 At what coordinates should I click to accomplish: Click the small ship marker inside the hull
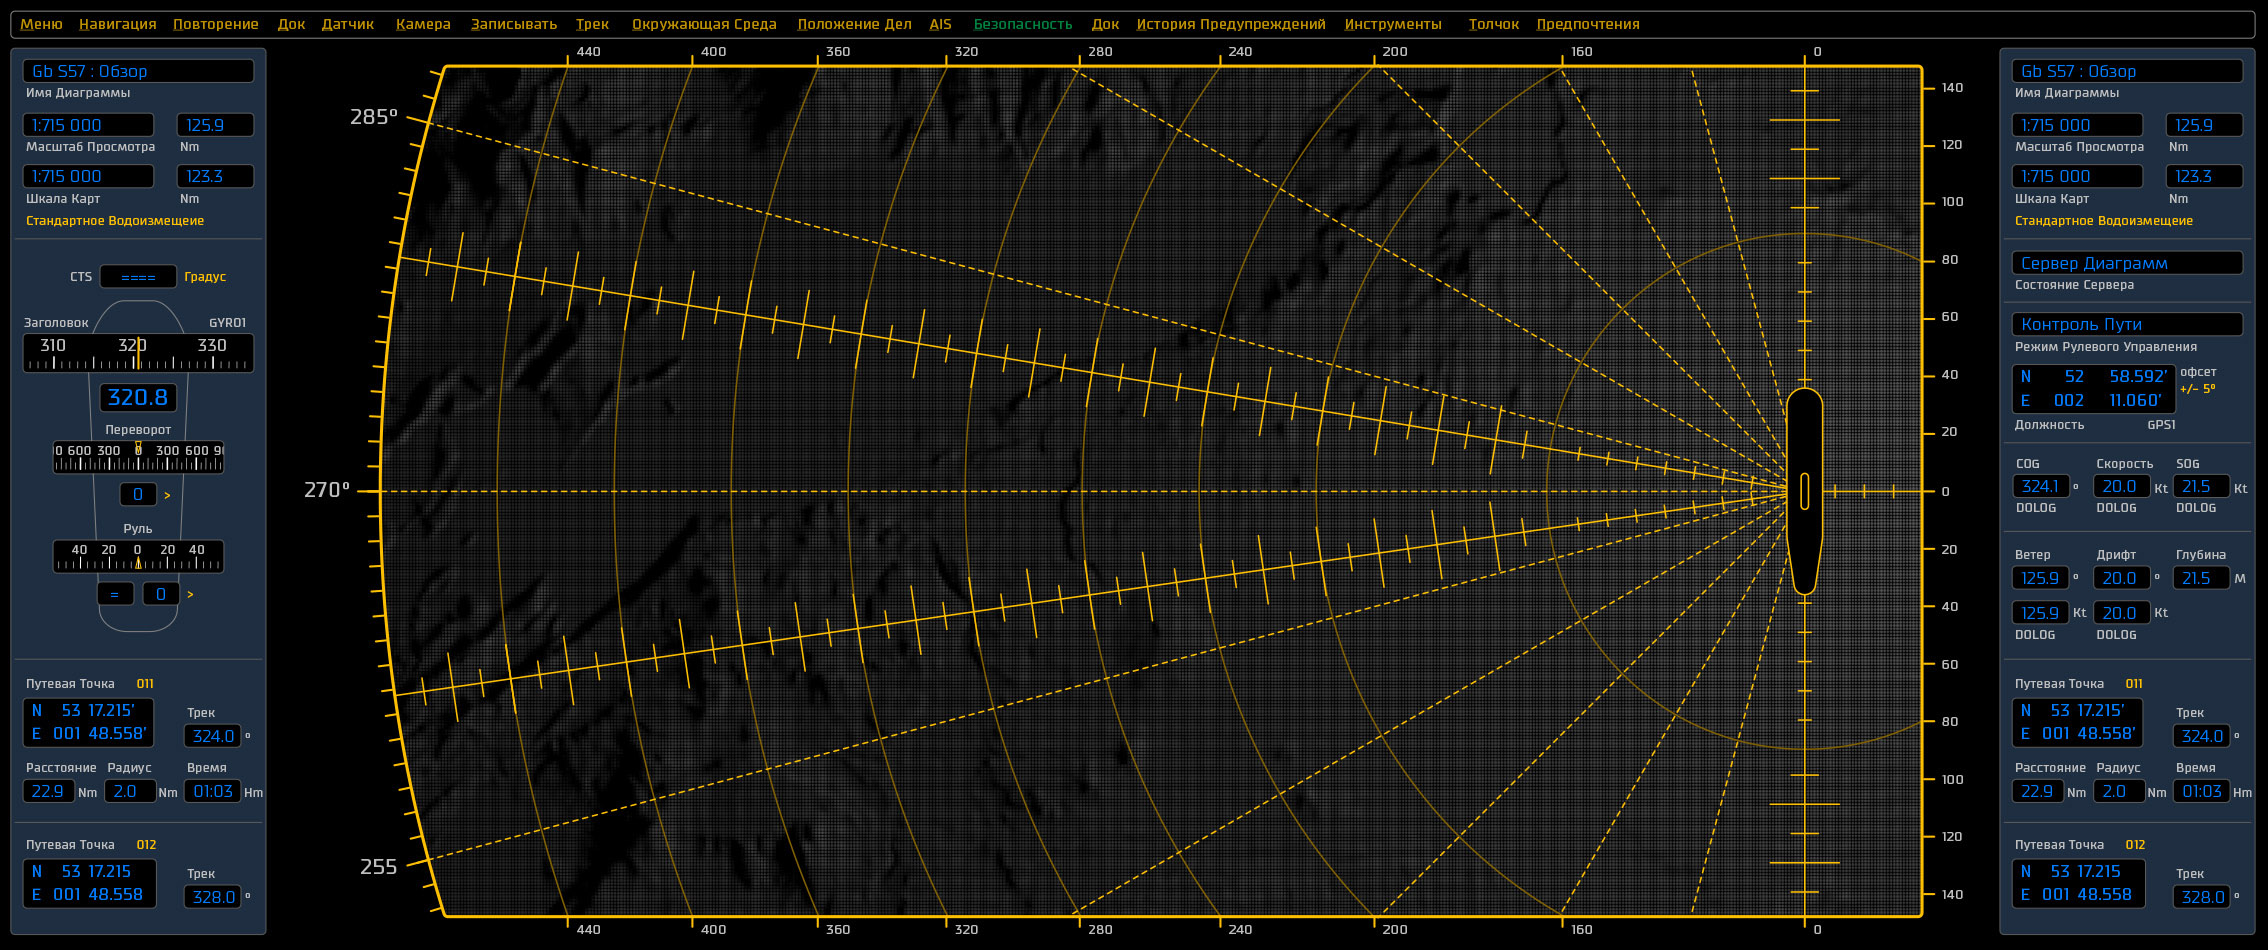1804,491
